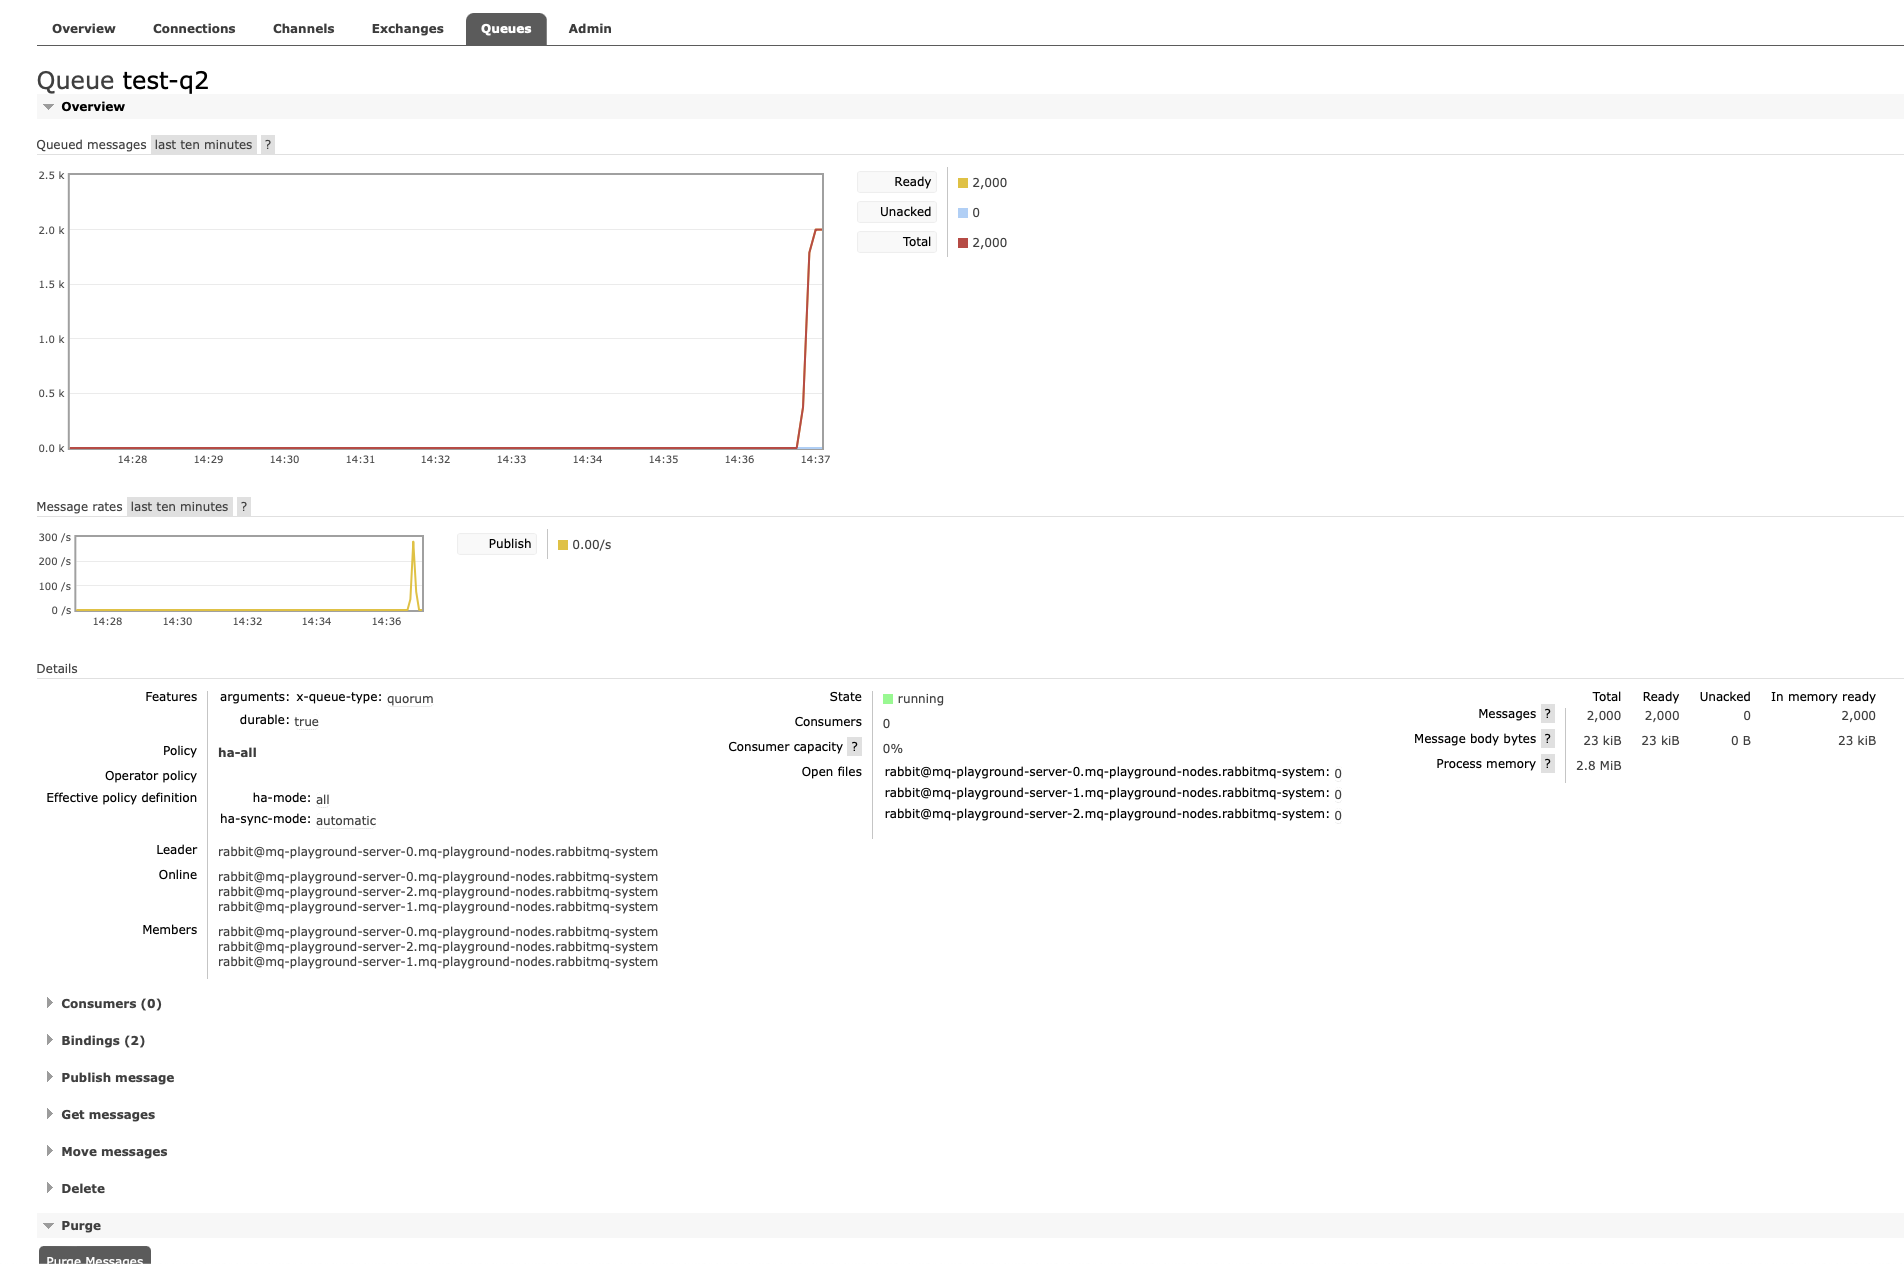The image size is (1904, 1264).
Task: Open the Overview tab
Action: pyautogui.click(x=83, y=29)
